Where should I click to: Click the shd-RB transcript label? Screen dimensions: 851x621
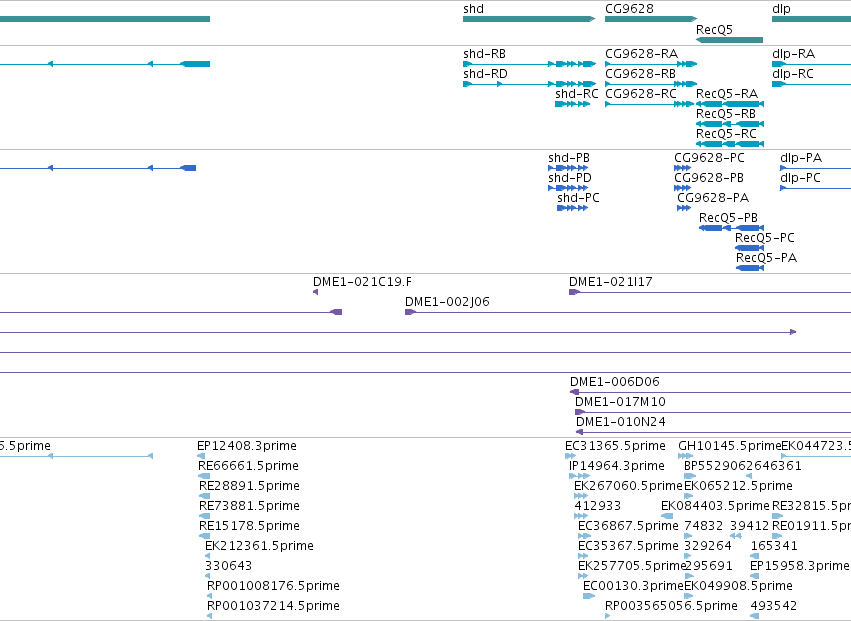[x=484, y=54]
